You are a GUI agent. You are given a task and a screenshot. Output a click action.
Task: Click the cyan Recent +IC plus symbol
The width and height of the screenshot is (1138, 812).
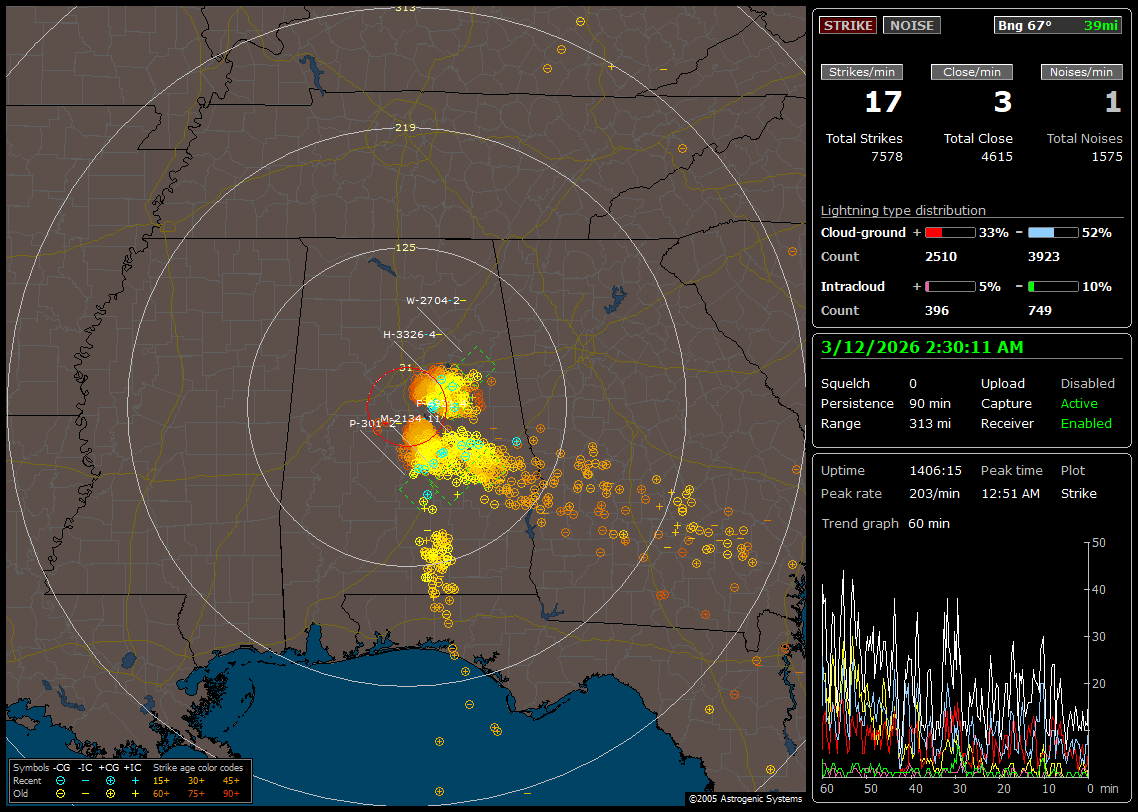[135, 780]
